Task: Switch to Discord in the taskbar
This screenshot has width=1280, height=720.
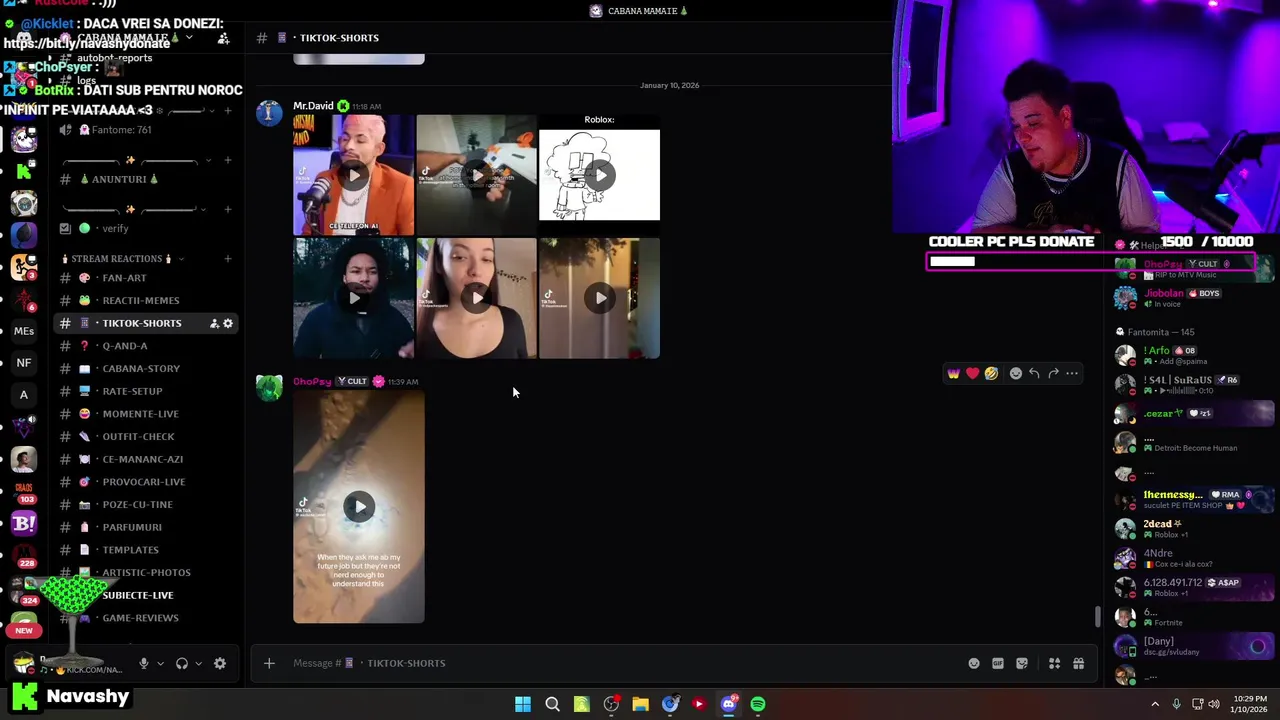Action: click(729, 704)
